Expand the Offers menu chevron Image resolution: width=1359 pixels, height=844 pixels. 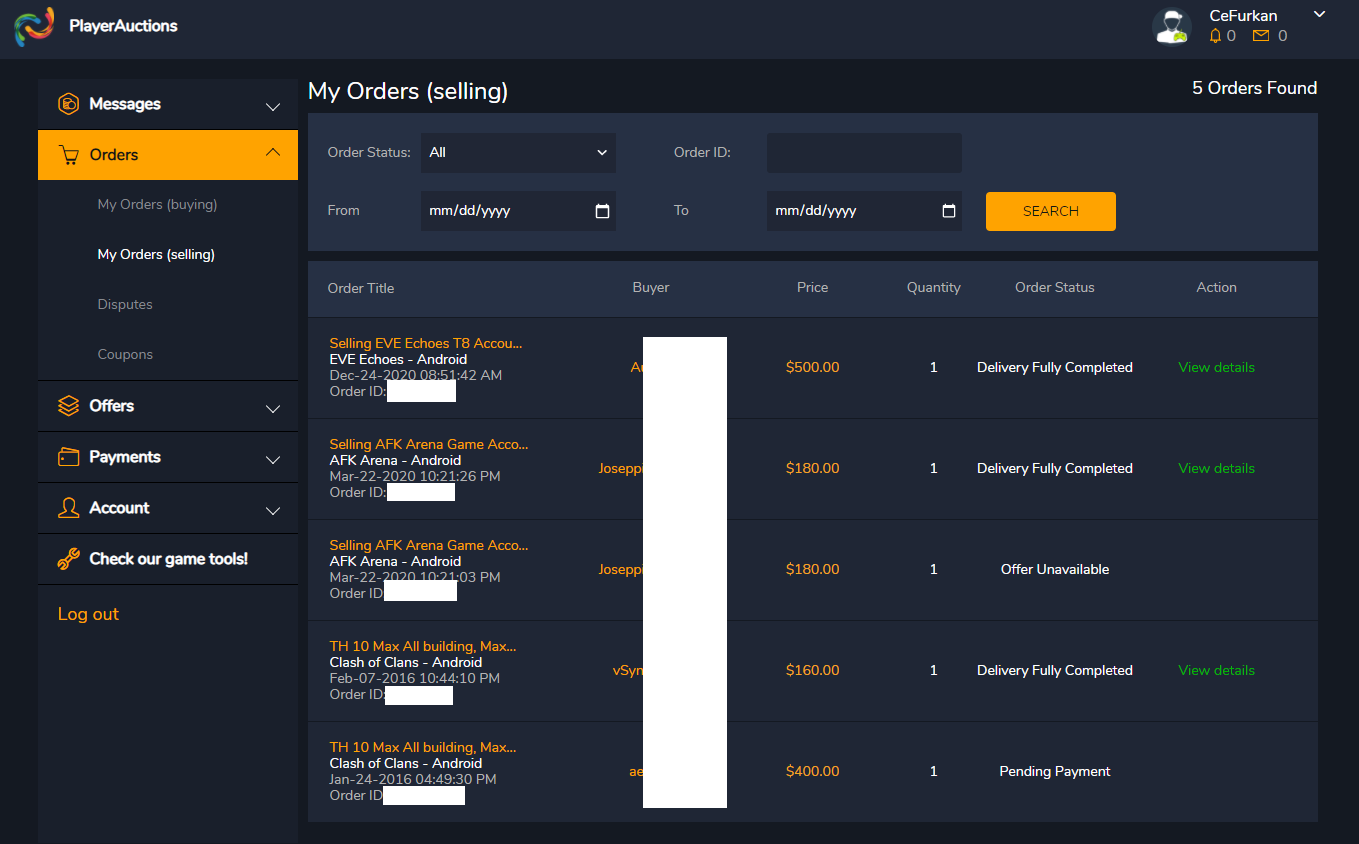[x=273, y=408]
